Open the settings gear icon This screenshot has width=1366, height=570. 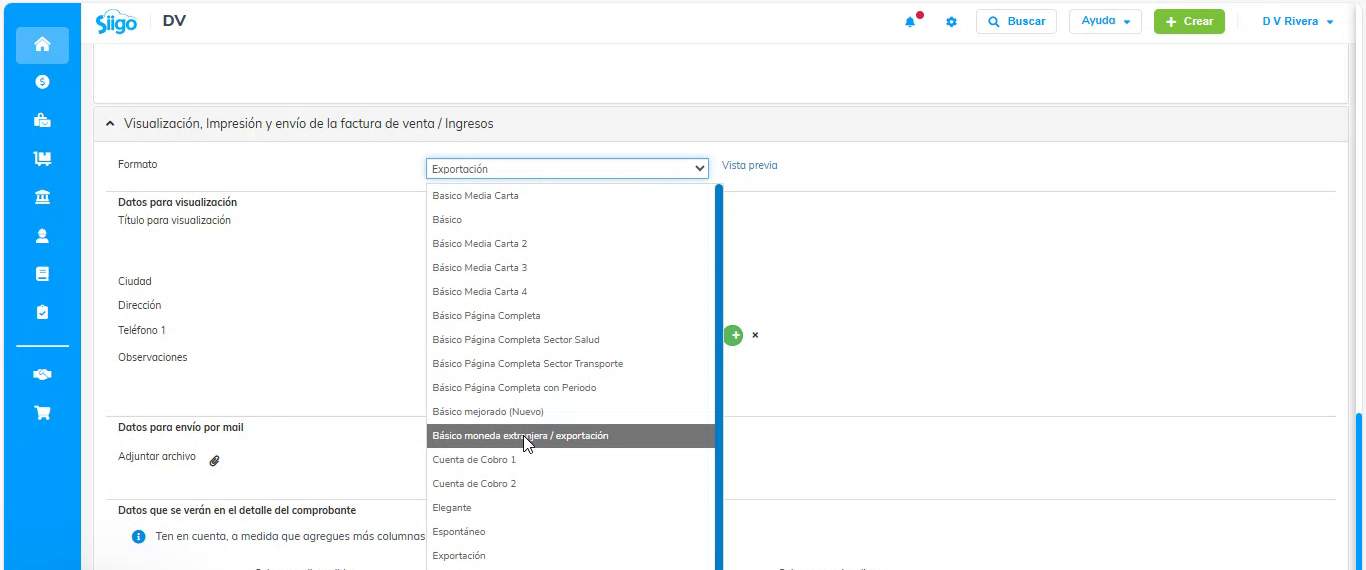click(x=951, y=22)
